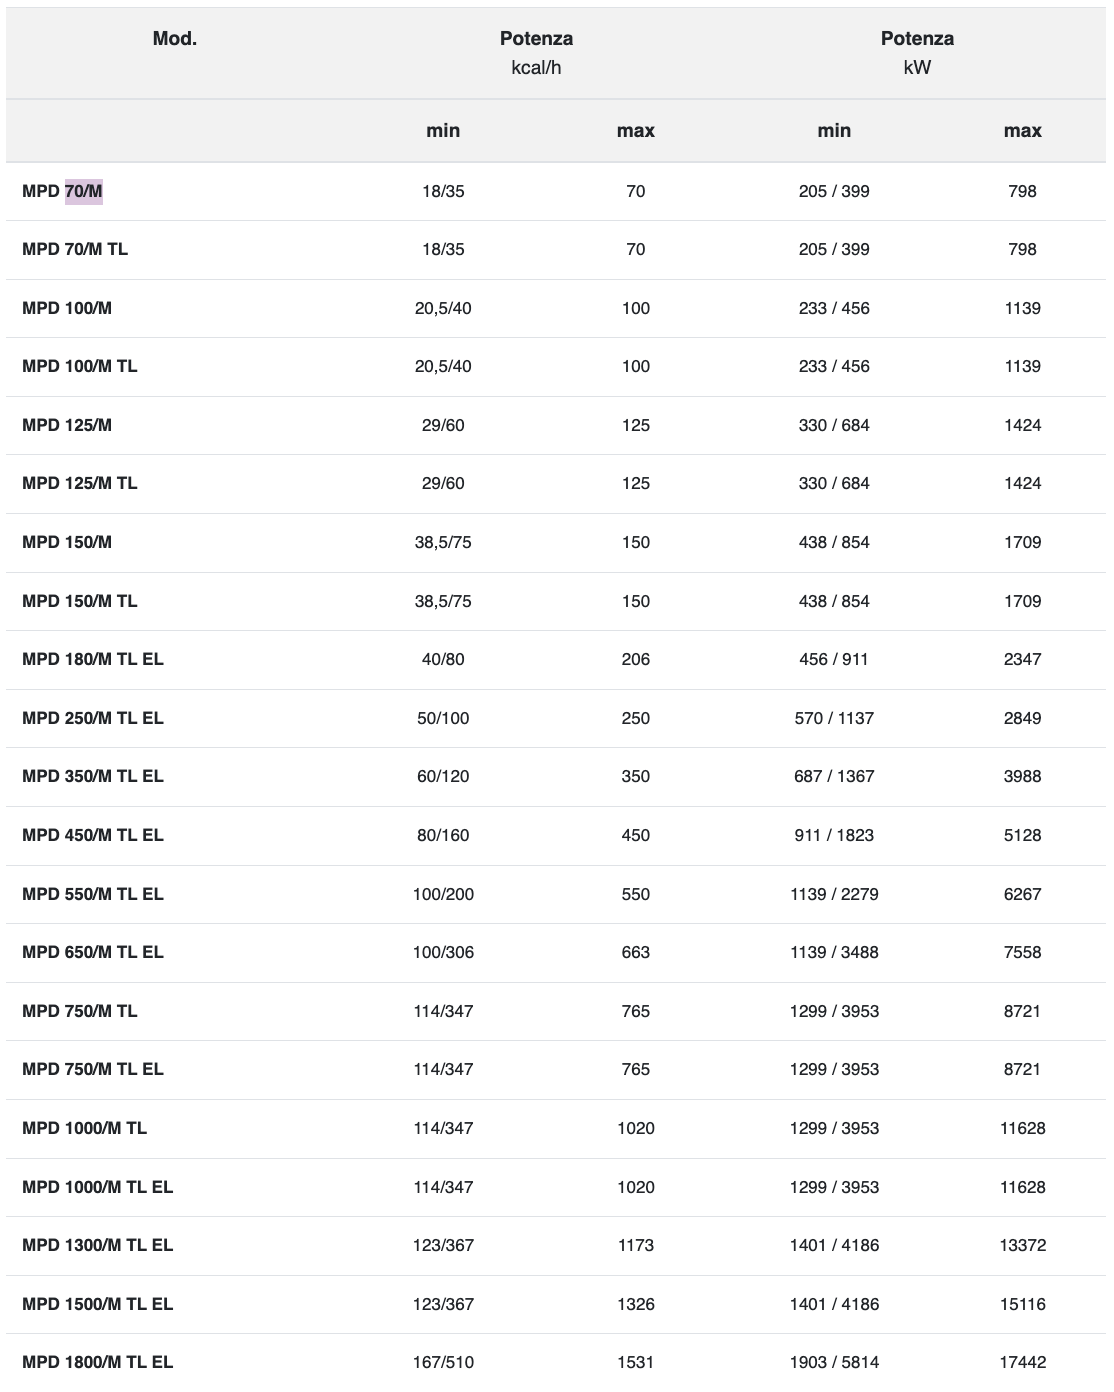Click the Potenza kW column header
Viewport: 1114px width, 1392px height.
click(917, 53)
